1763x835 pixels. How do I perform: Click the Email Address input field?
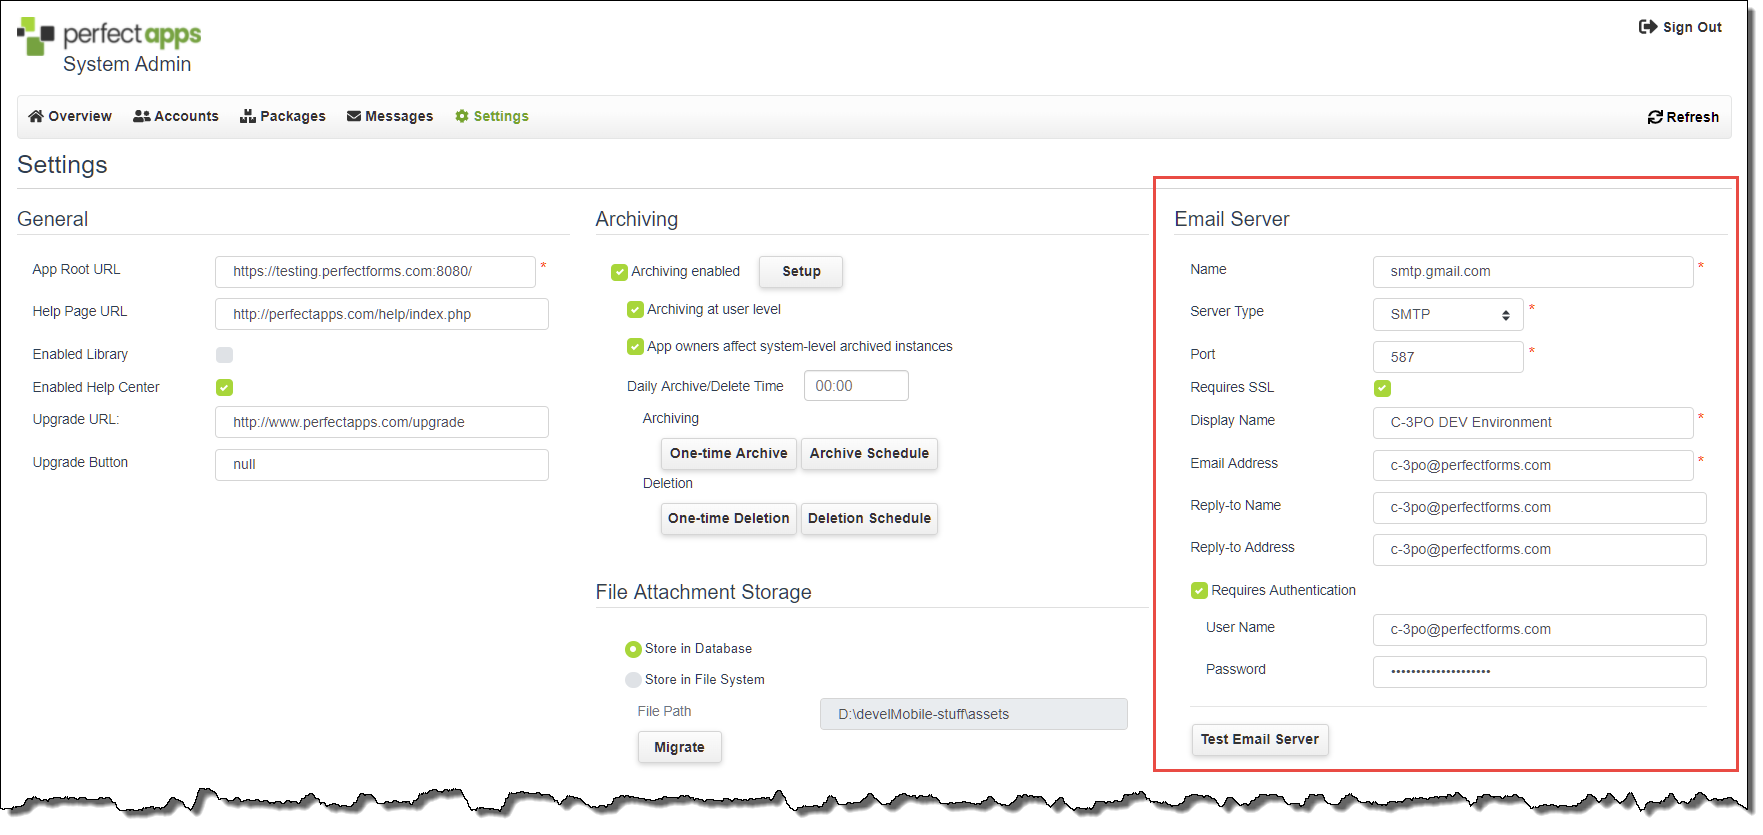[1533, 465]
